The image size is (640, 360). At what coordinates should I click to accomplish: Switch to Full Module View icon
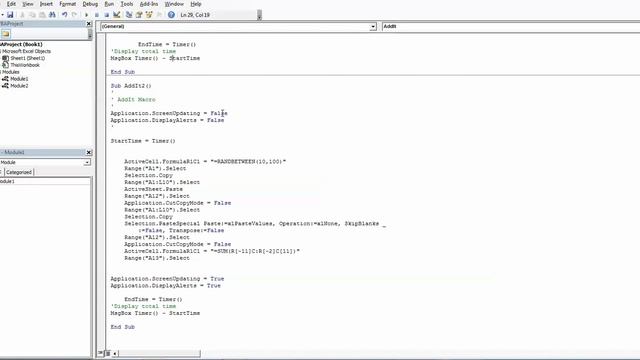click(108, 353)
